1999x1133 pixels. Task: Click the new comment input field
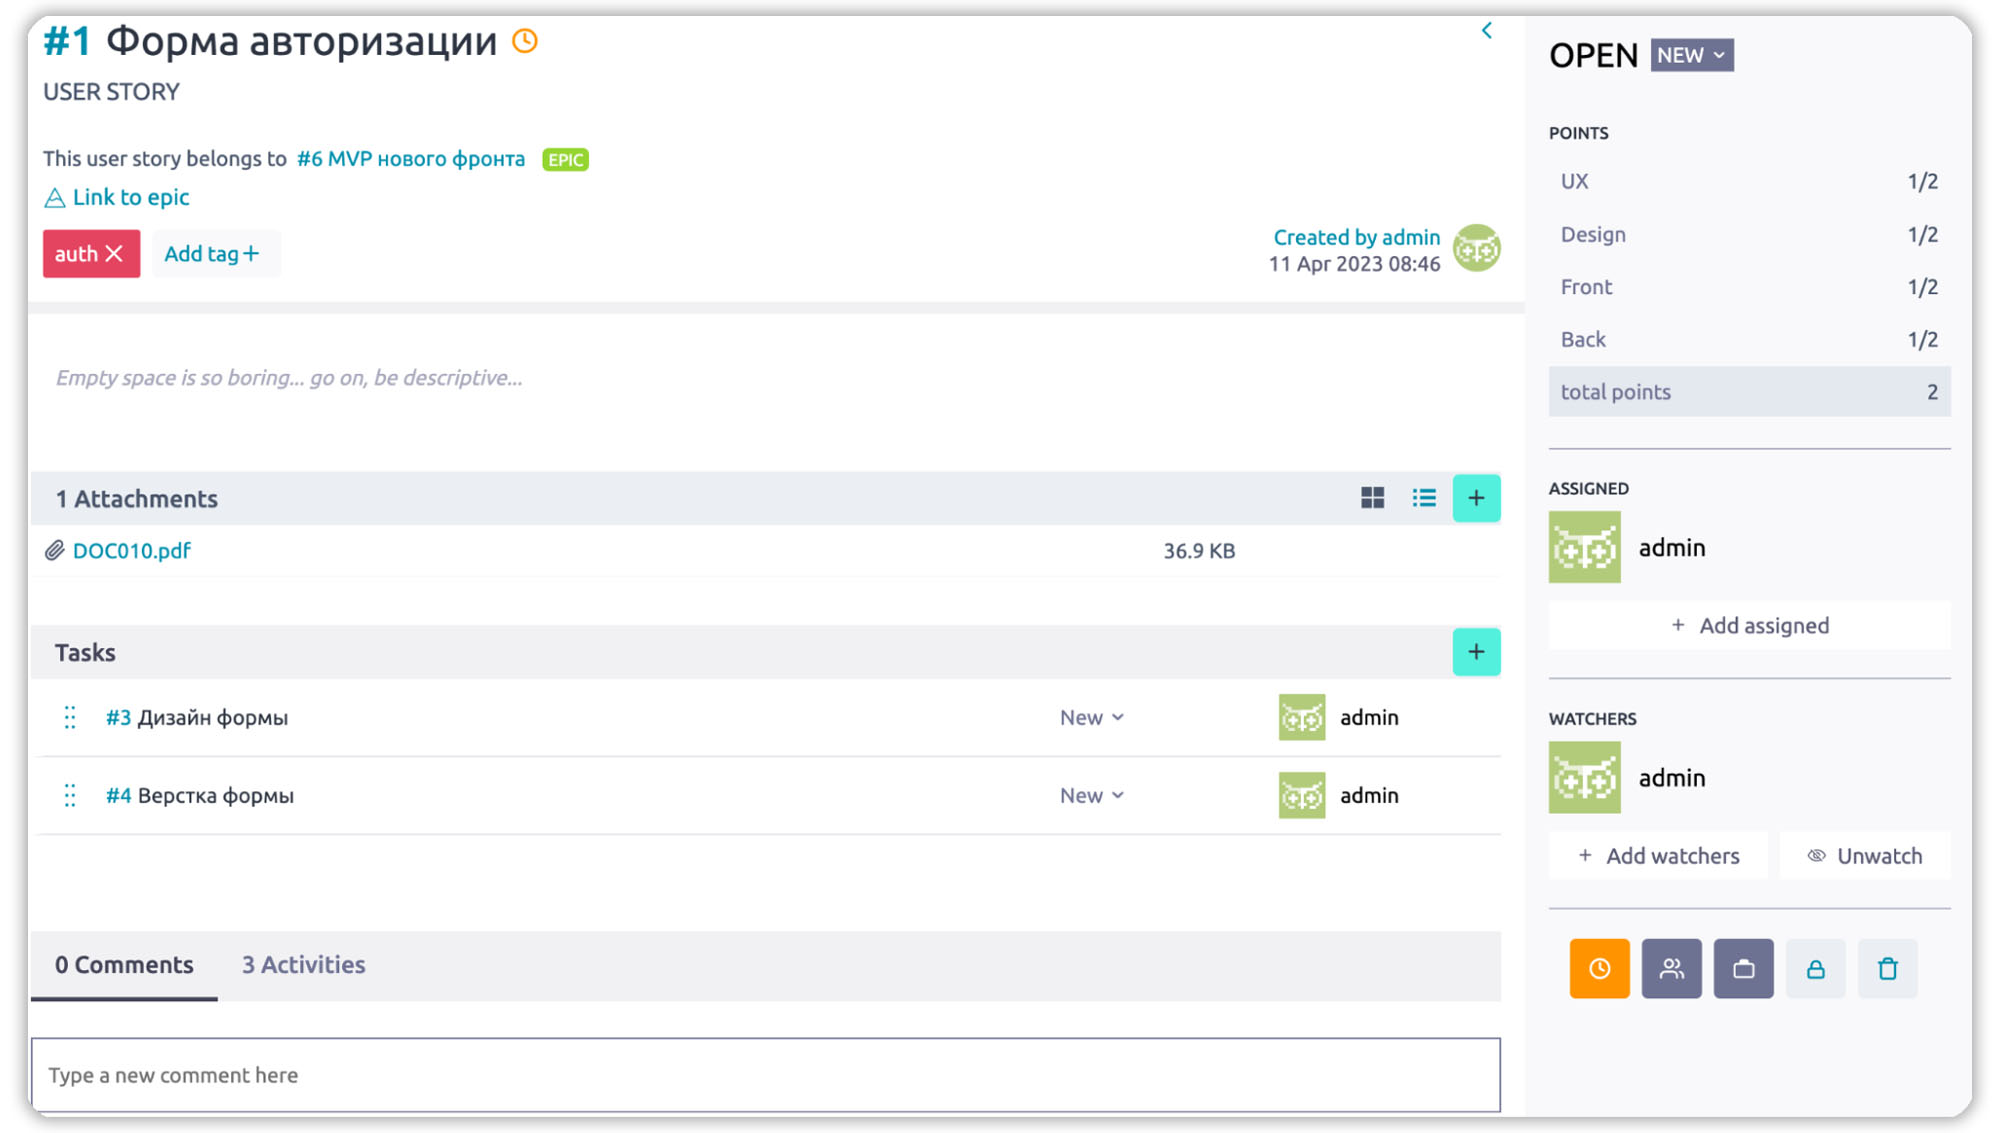coord(765,1075)
